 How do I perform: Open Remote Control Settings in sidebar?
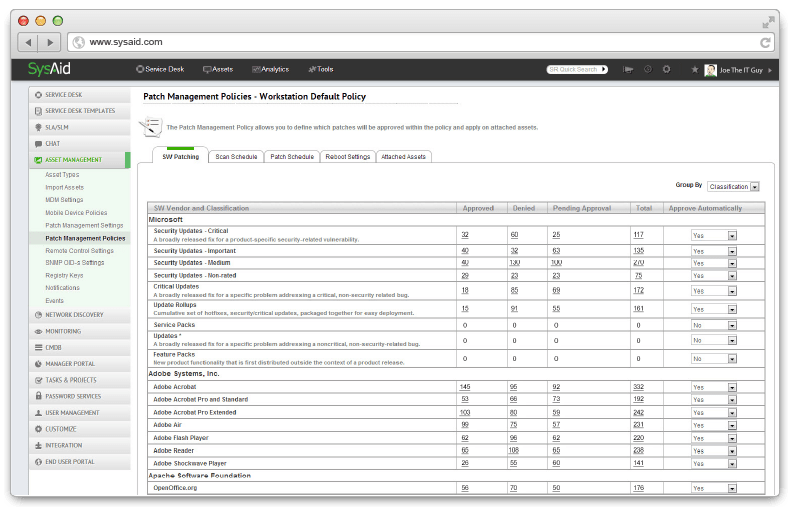(x=80, y=250)
